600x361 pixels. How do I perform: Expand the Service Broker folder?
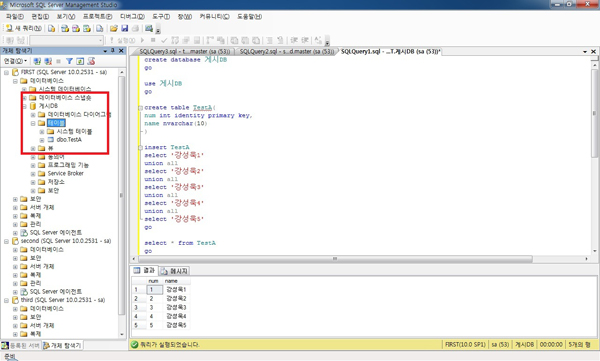coord(33,174)
